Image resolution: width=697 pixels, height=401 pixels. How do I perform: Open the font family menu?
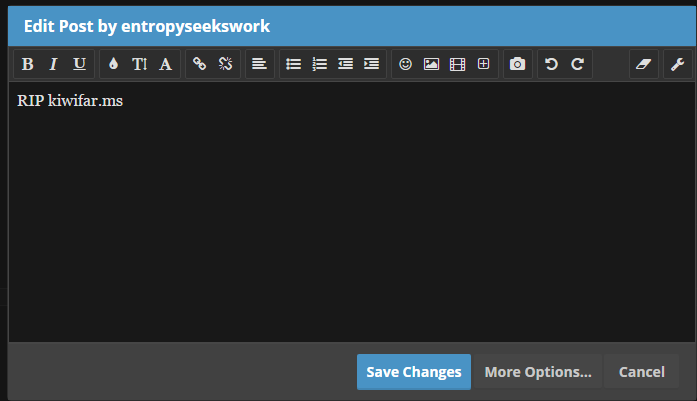click(165, 64)
